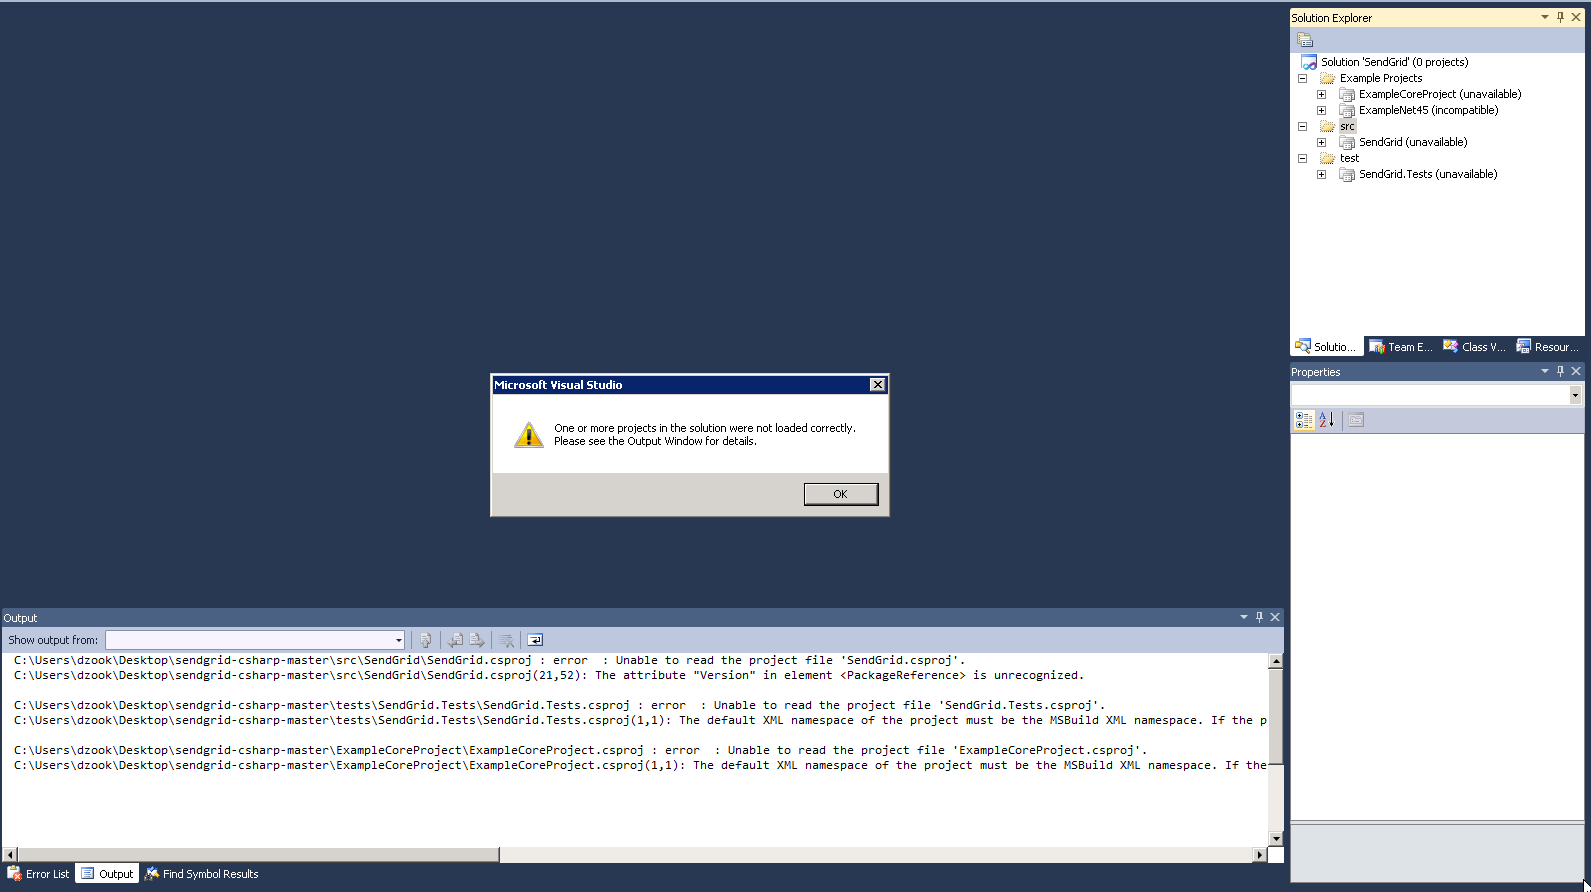Collapse the src solution folder
The height and width of the screenshot is (892, 1591).
[1302, 126]
